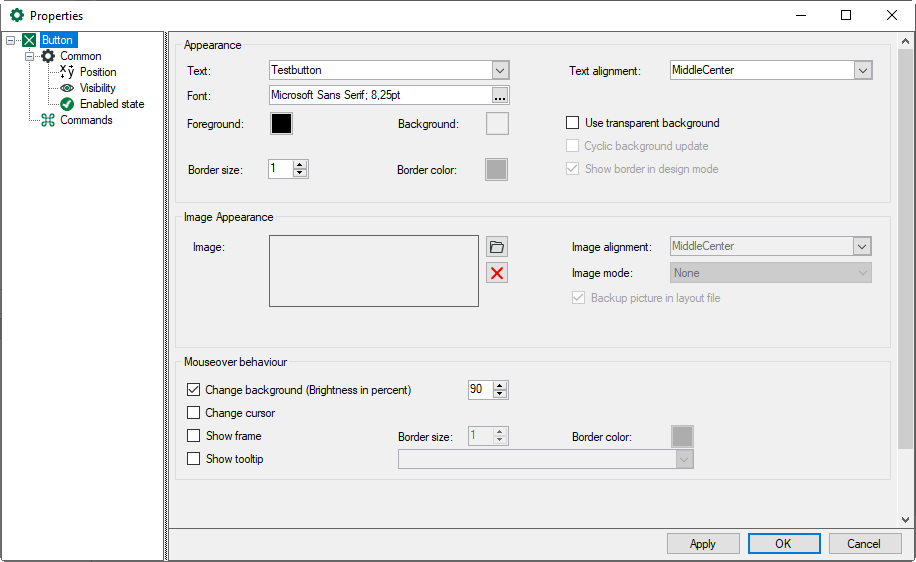This screenshot has width=916, height=562.
Task: Click the Visibility eye icon in tree
Action: pyautogui.click(x=67, y=88)
